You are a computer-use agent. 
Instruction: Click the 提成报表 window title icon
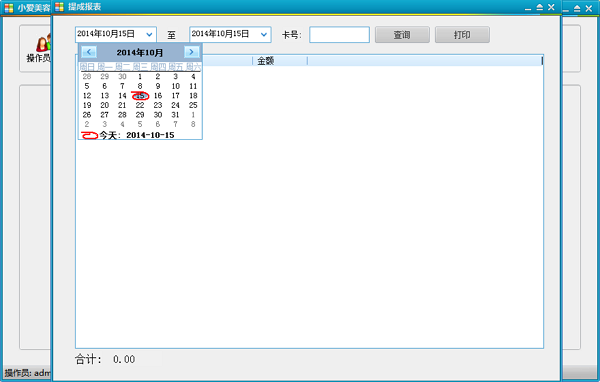[59, 7]
